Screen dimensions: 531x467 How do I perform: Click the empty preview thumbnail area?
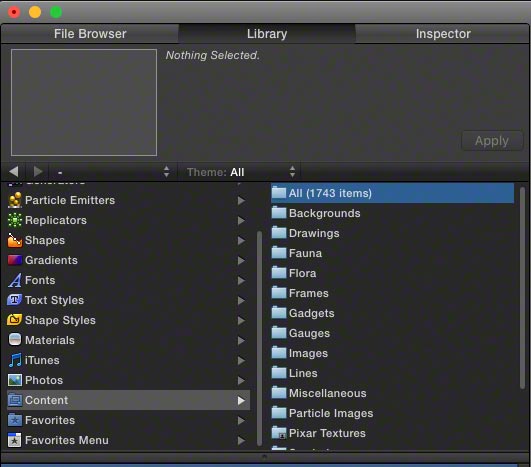click(84, 102)
